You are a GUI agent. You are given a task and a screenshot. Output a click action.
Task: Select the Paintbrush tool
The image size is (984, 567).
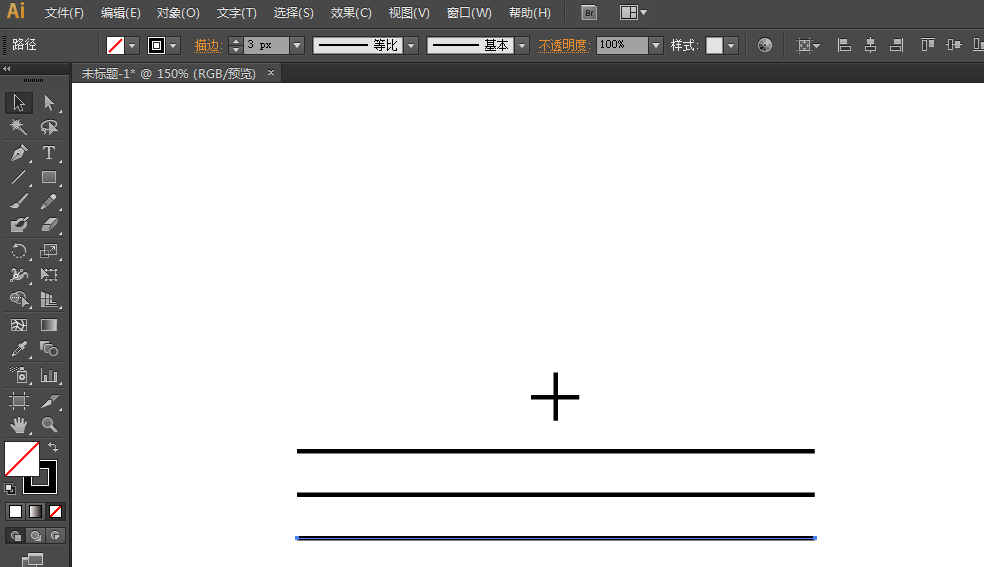tap(19, 201)
